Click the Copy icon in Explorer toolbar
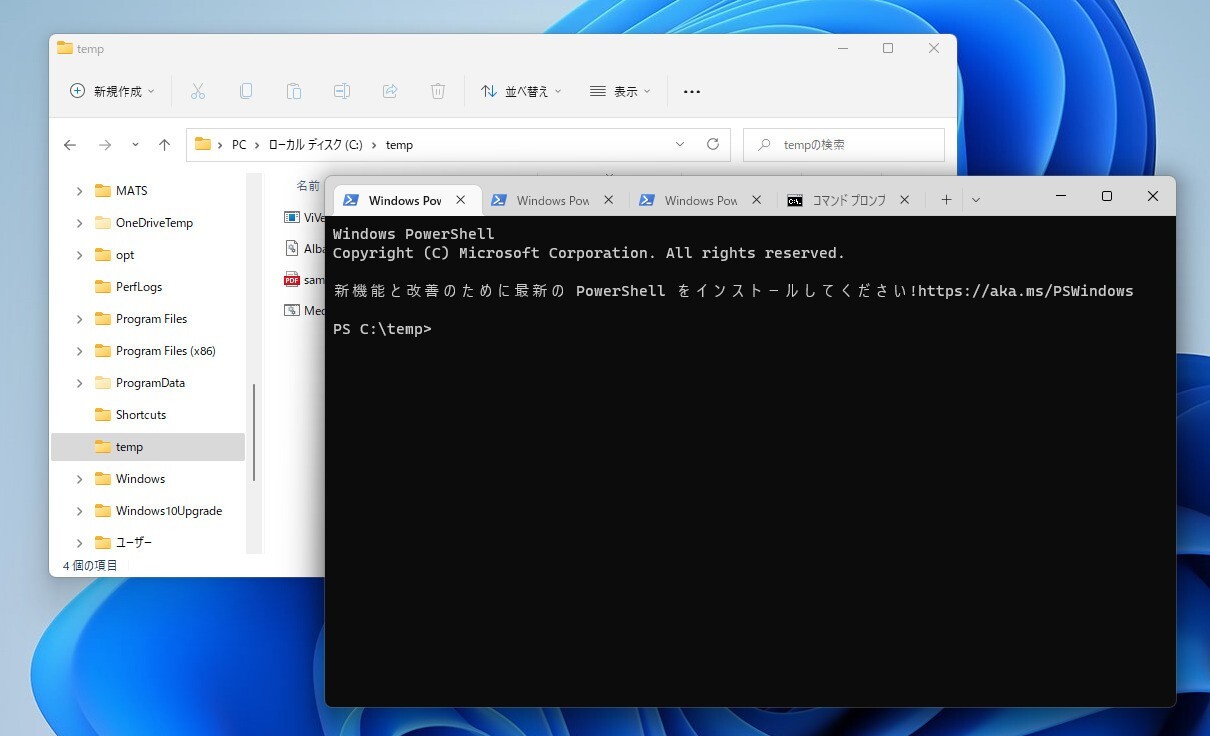Image resolution: width=1210 pixels, height=736 pixels. (246, 91)
